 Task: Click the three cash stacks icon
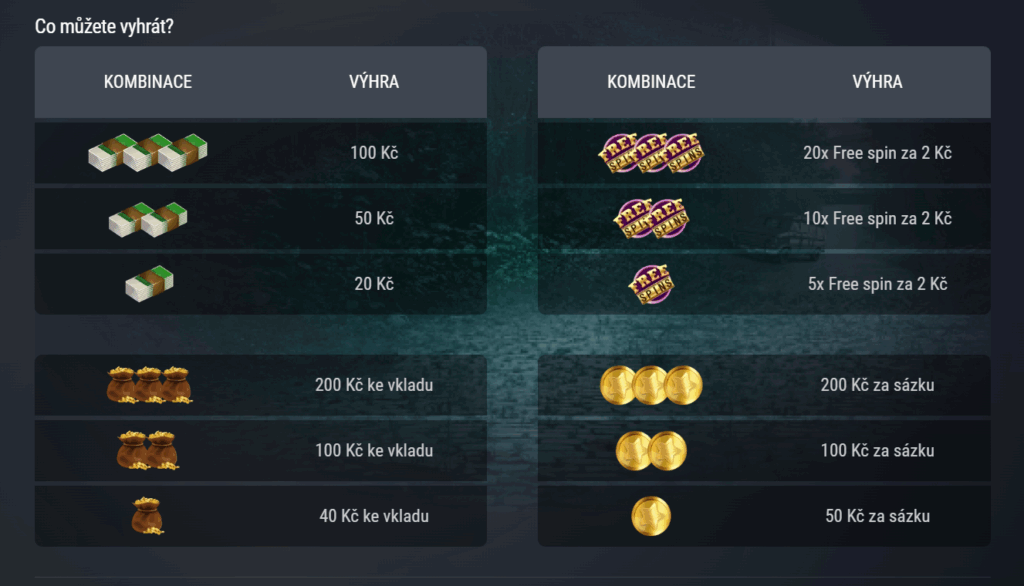(148, 153)
